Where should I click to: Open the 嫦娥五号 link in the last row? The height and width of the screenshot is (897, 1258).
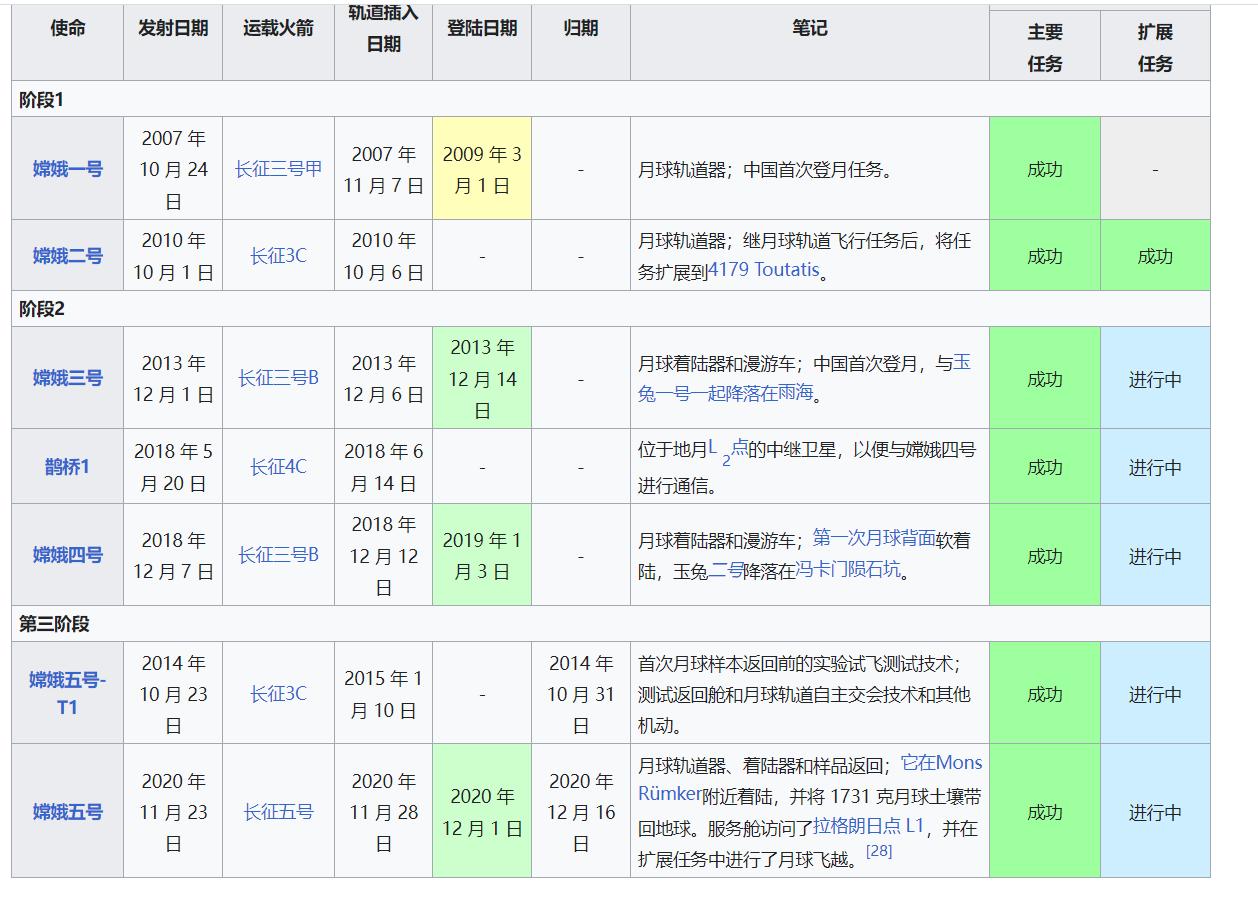(67, 812)
